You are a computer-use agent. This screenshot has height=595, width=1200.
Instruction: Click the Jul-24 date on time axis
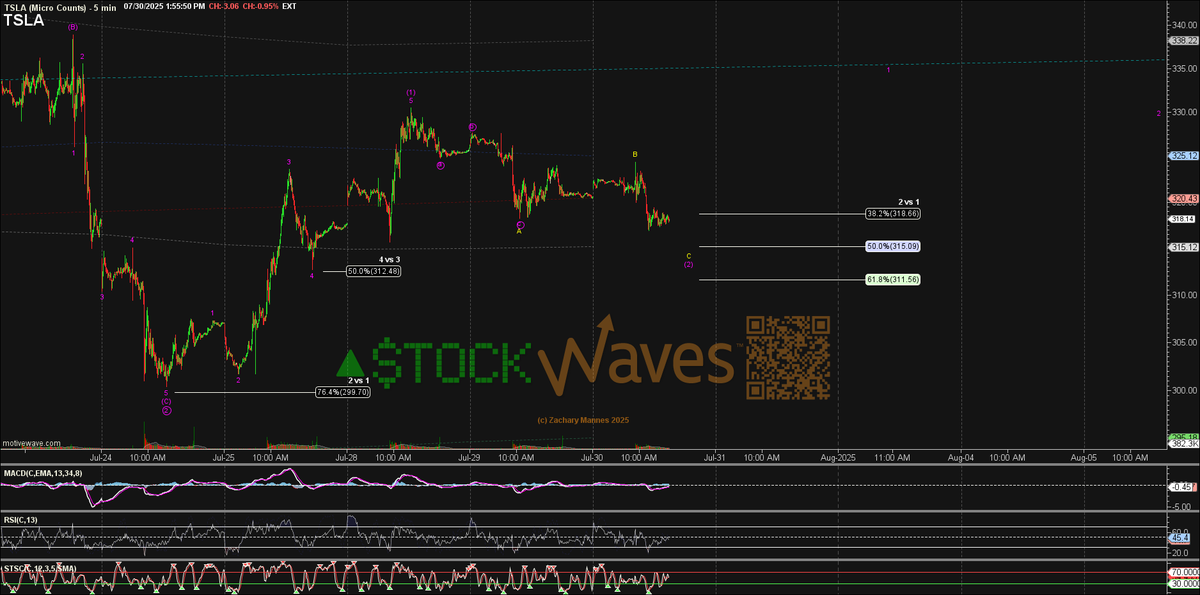[x=103, y=457]
